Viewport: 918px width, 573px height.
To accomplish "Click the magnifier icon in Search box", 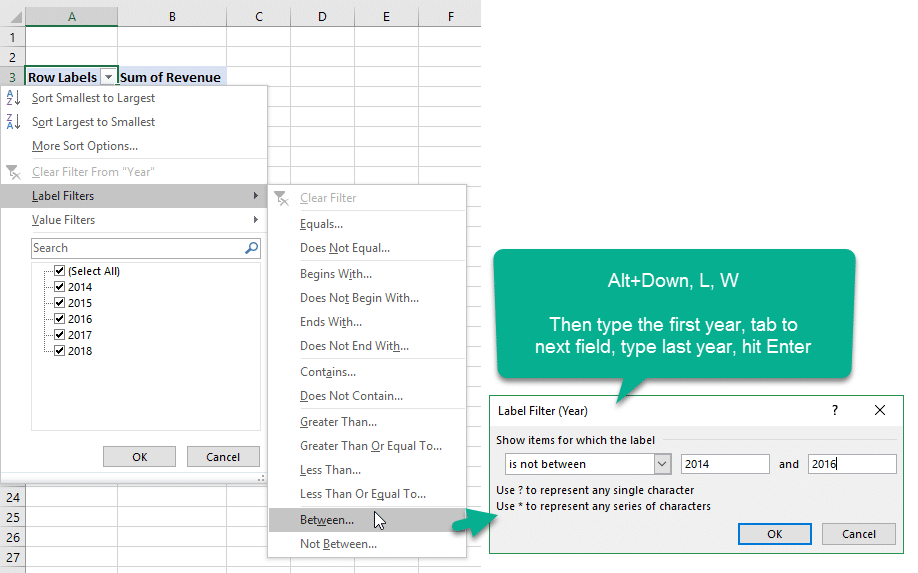I will pos(251,248).
